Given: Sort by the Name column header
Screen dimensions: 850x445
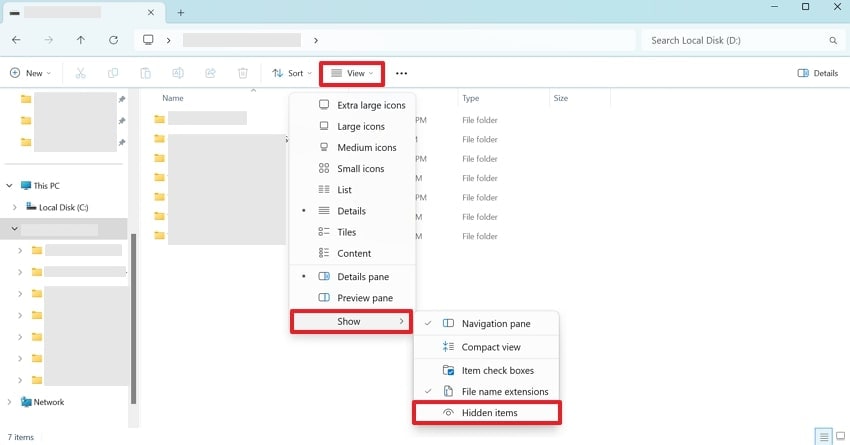Looking at the screenshot, I should (x=173, y=98).
